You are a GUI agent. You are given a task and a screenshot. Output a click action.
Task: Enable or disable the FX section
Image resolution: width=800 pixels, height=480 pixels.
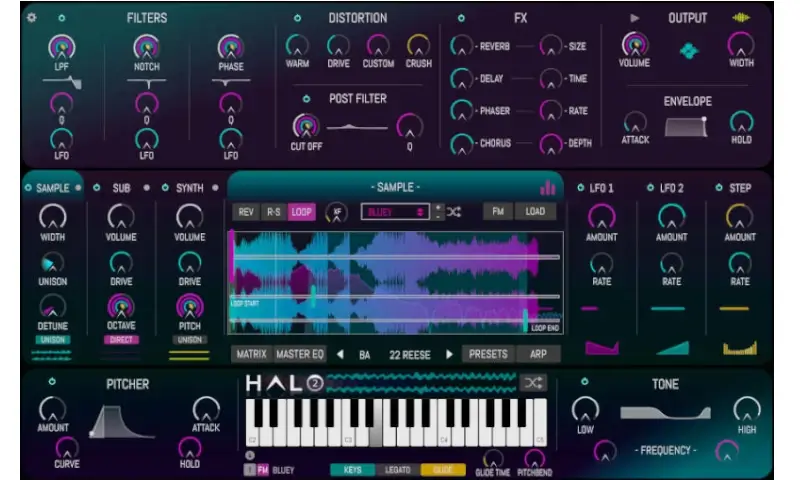coord(461,18)
